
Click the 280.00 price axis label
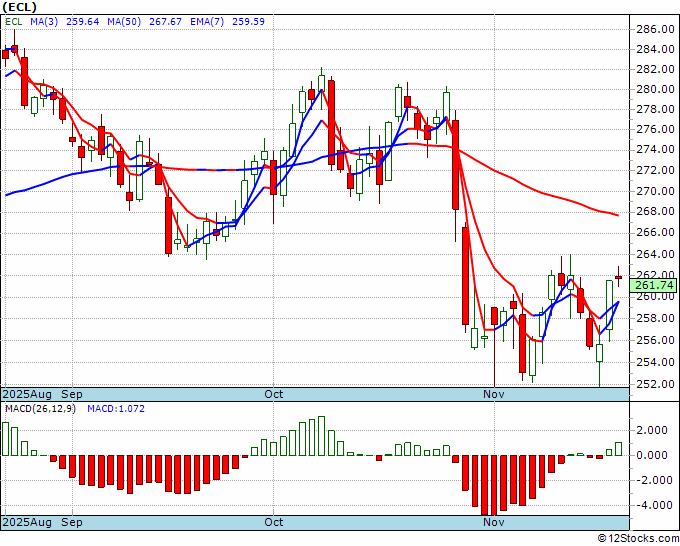(x=655, y=89)
